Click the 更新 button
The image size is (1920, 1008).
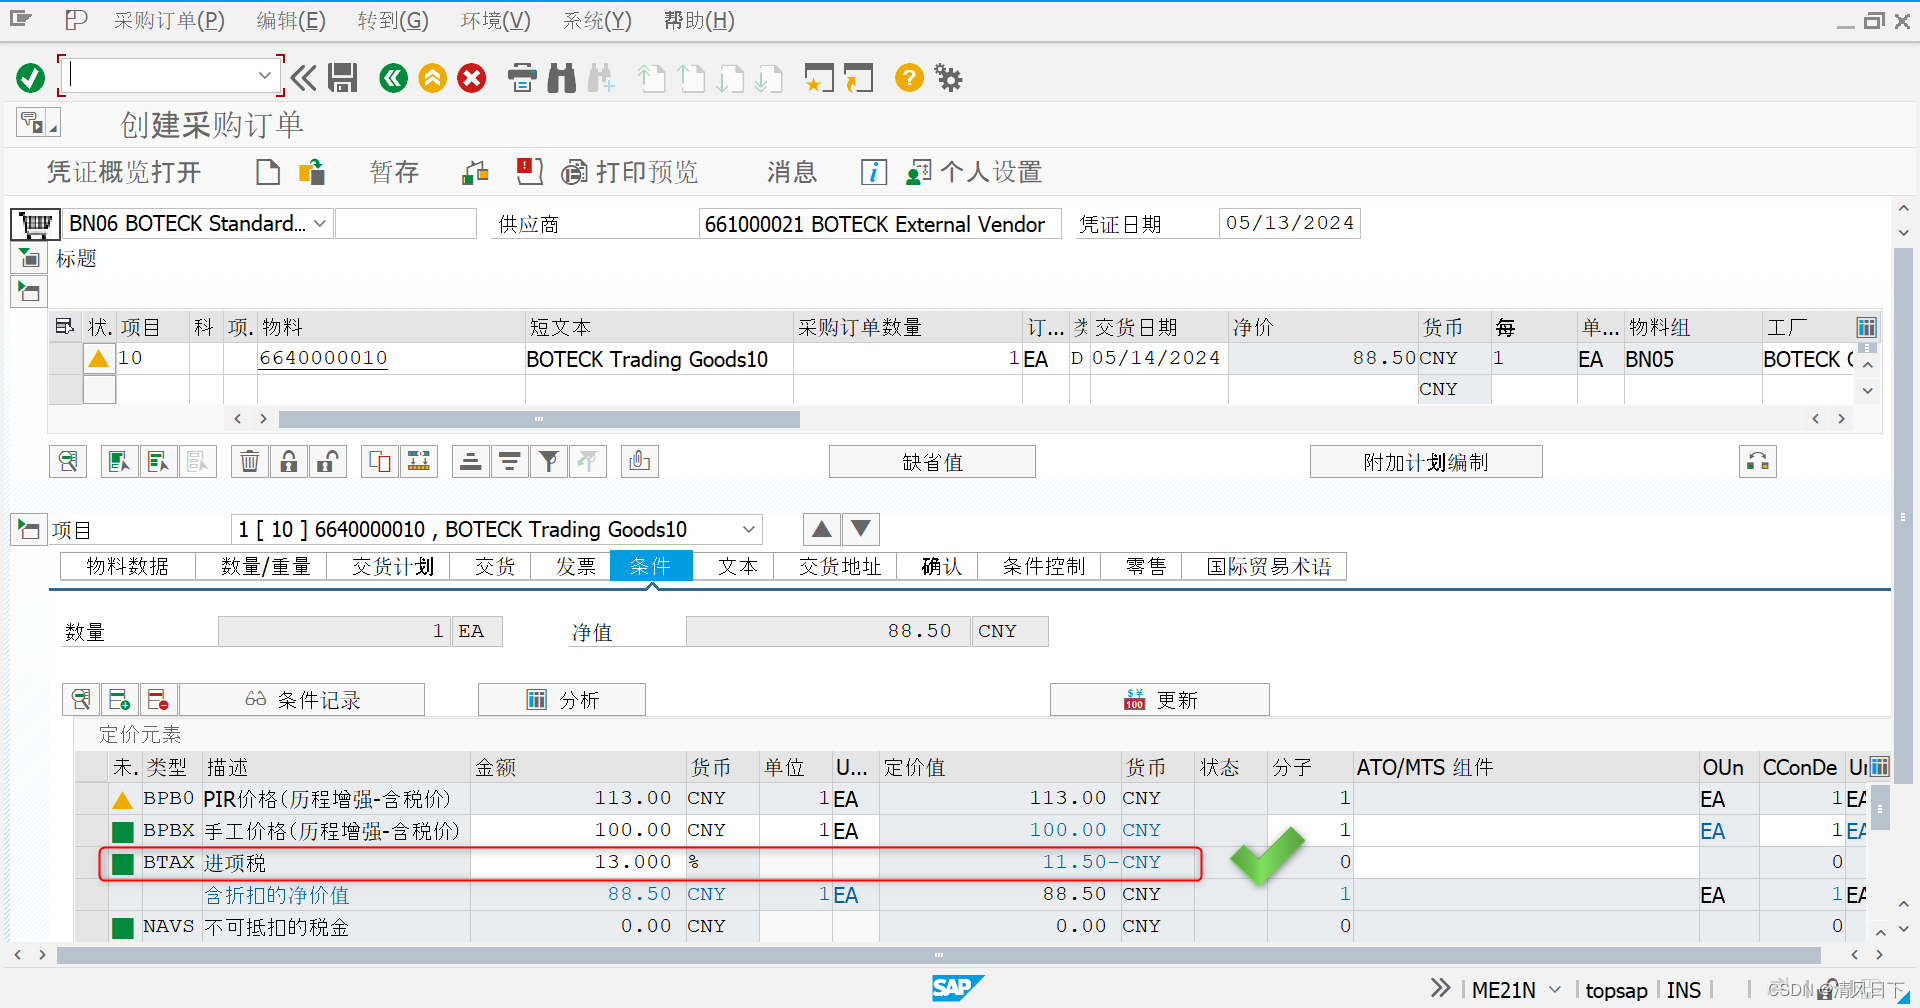point(1160,700)
